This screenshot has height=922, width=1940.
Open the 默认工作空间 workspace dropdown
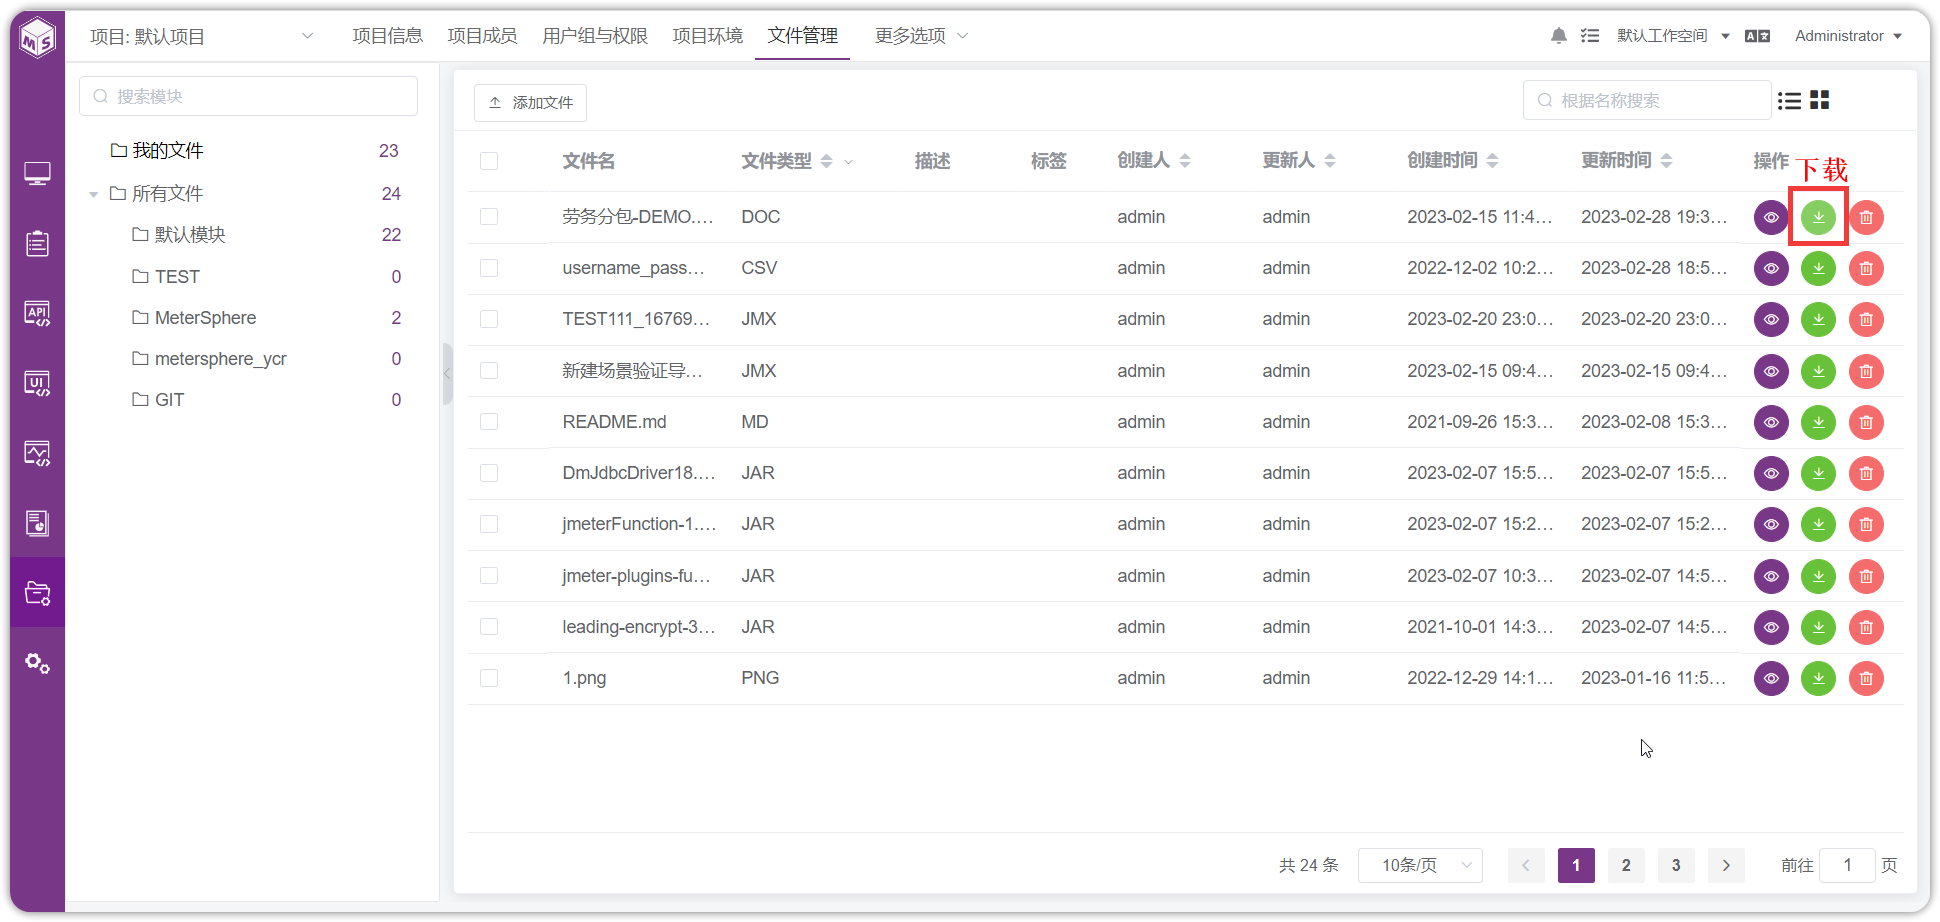pyautogui.click(x=1673, y=36)
